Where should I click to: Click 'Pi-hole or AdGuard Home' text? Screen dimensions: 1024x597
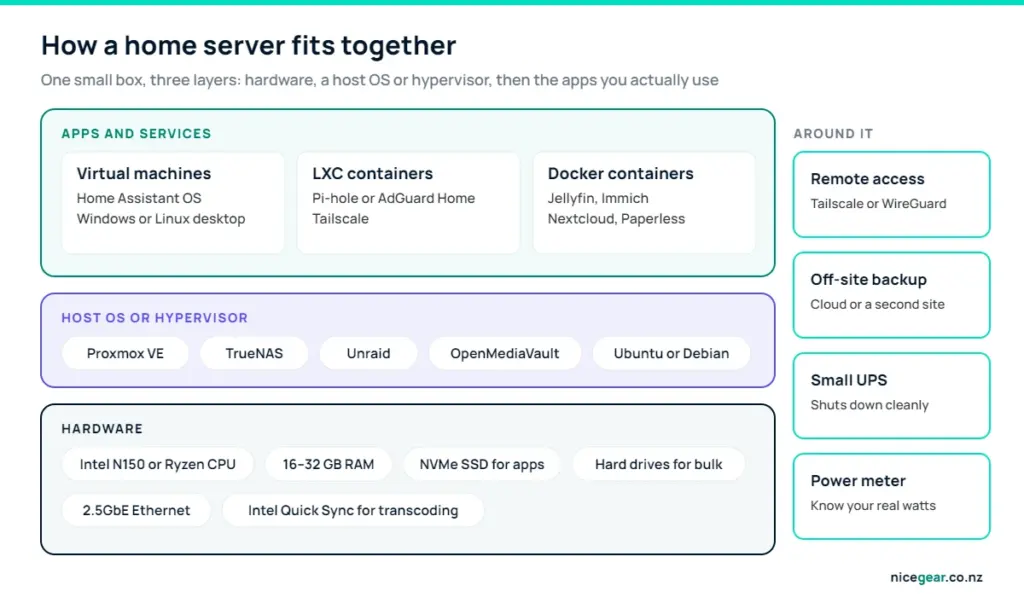(x=393, y=198)
